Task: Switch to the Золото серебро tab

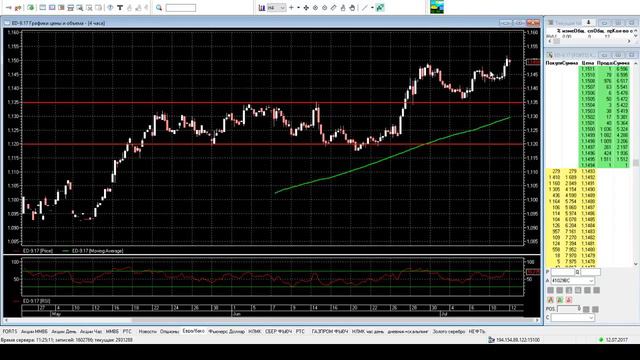Action: (449, 331)
